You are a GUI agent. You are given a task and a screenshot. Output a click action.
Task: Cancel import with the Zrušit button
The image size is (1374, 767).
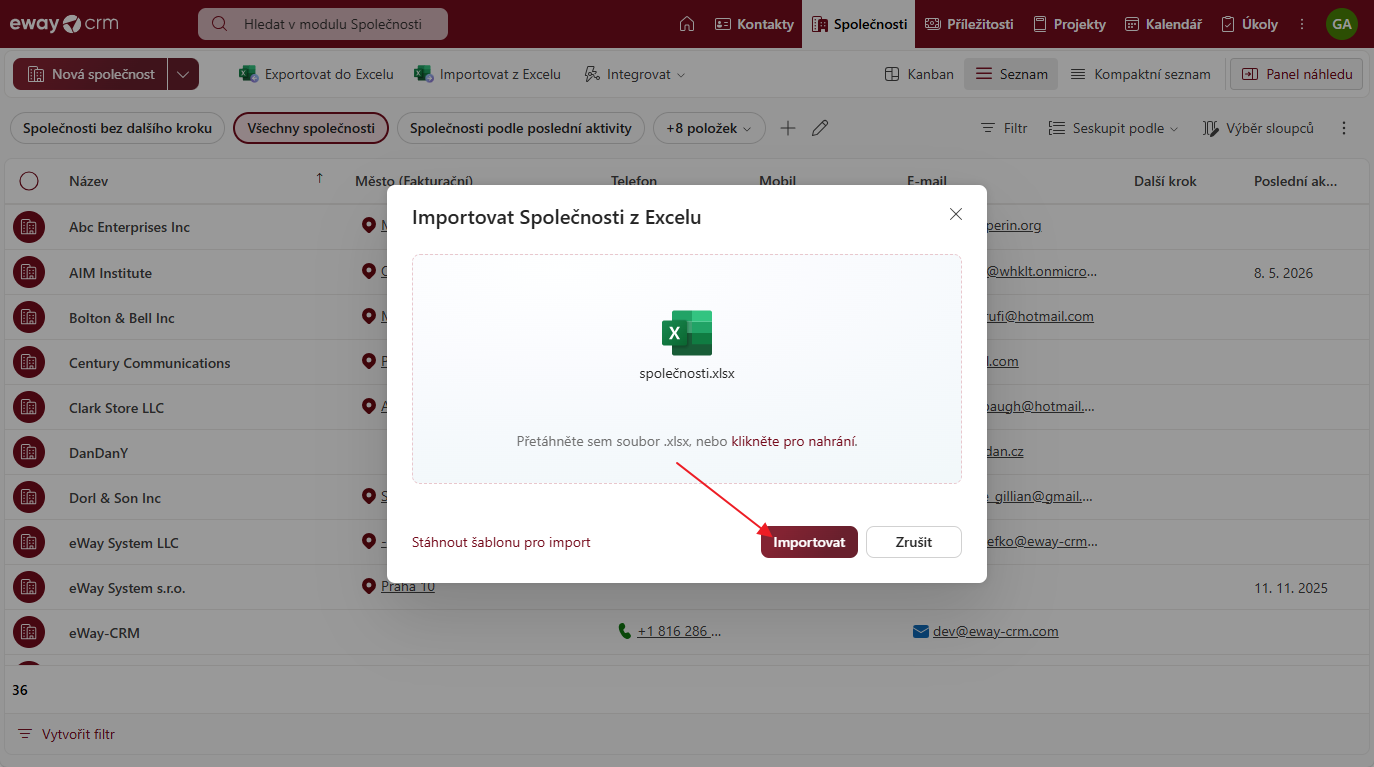[x=913, y=542]
